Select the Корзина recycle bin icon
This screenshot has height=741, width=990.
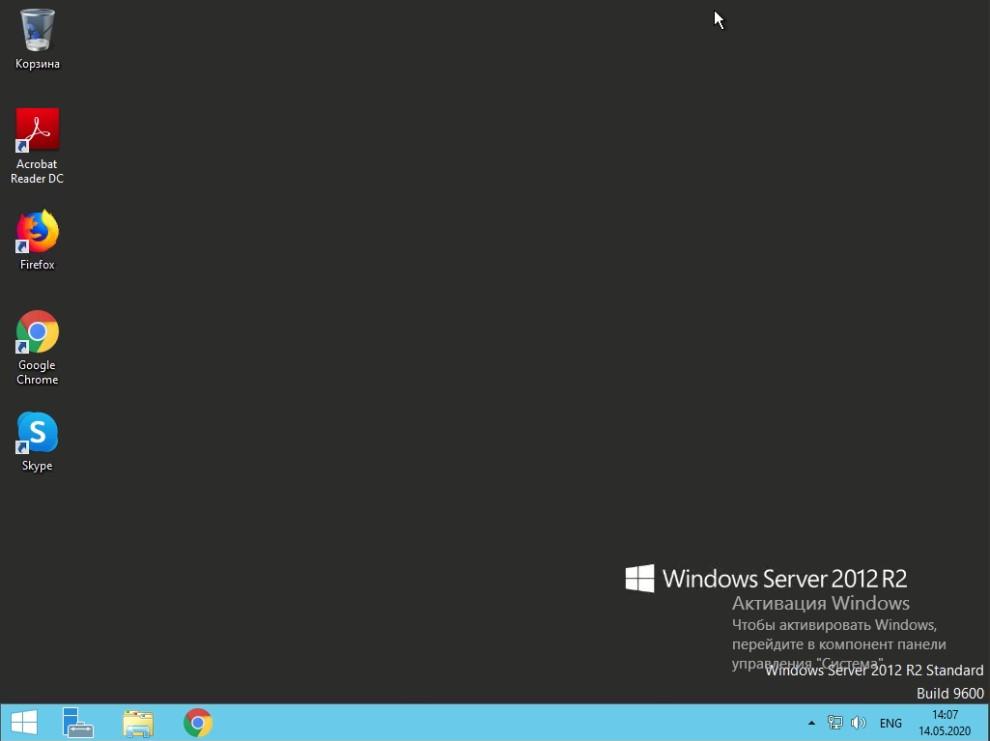click(x=37, y=30)
